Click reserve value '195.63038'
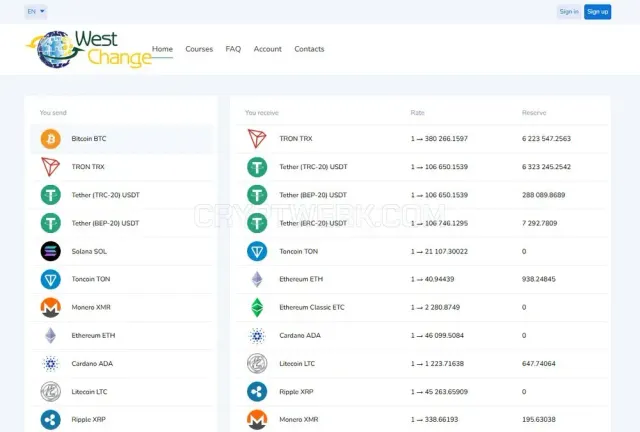640x432 pixels. point(539,420)
